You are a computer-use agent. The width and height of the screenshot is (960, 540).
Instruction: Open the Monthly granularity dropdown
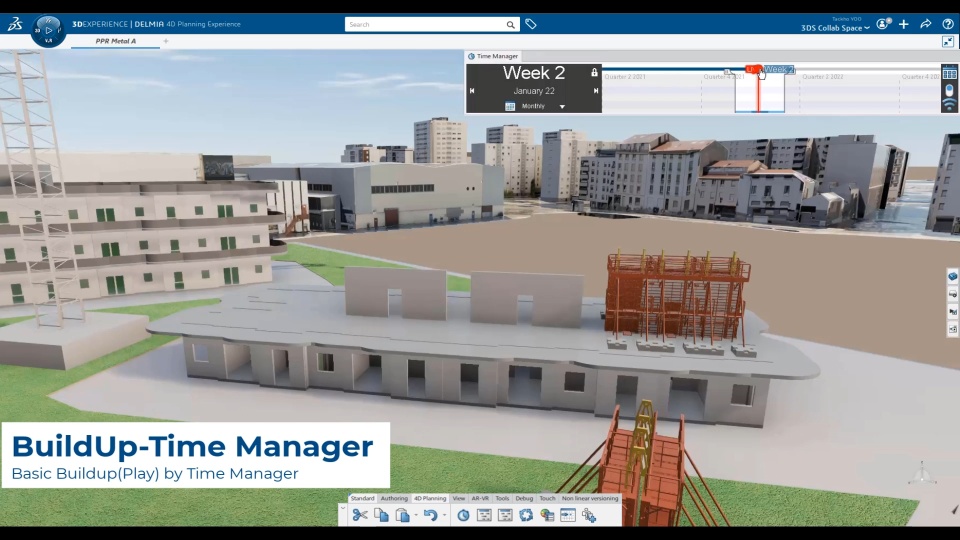pyautogui.click(x=562, y=107)
